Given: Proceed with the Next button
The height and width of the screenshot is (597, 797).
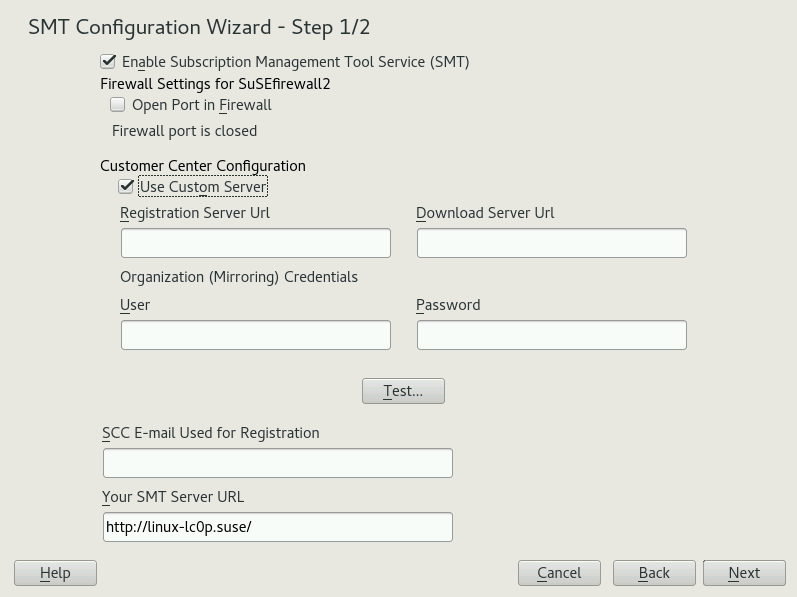Looking at the screenshot, I should (743, 573).
